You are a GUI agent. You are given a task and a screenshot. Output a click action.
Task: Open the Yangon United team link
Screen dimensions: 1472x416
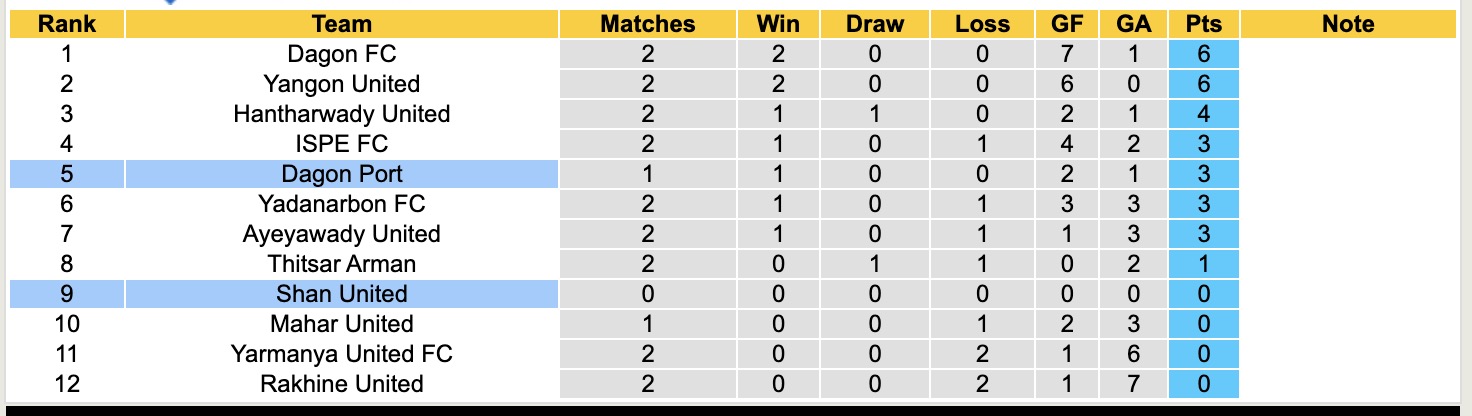click(342, 84)
